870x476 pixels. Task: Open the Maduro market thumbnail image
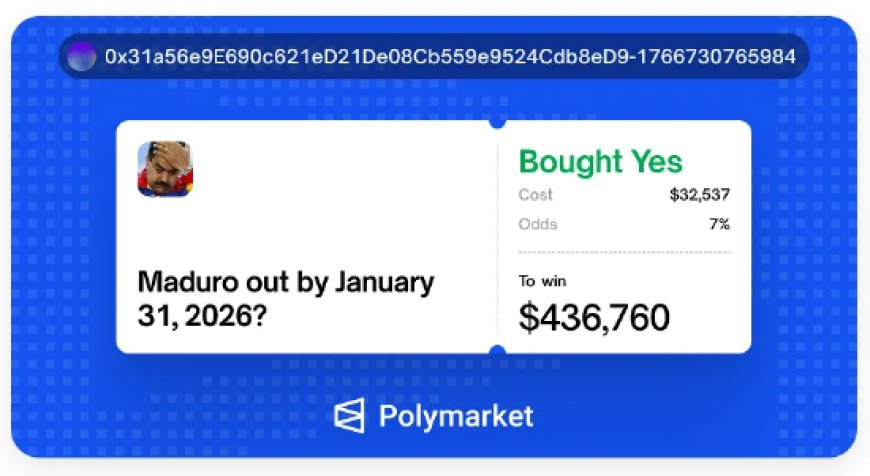point(165,169)
